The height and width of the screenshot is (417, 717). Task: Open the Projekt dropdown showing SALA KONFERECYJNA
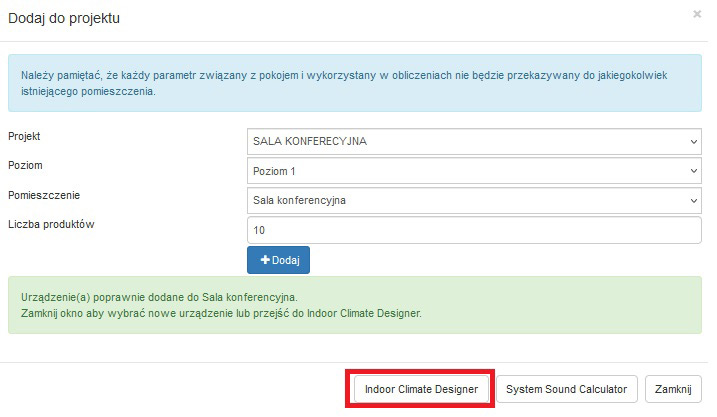coord(474,141)
